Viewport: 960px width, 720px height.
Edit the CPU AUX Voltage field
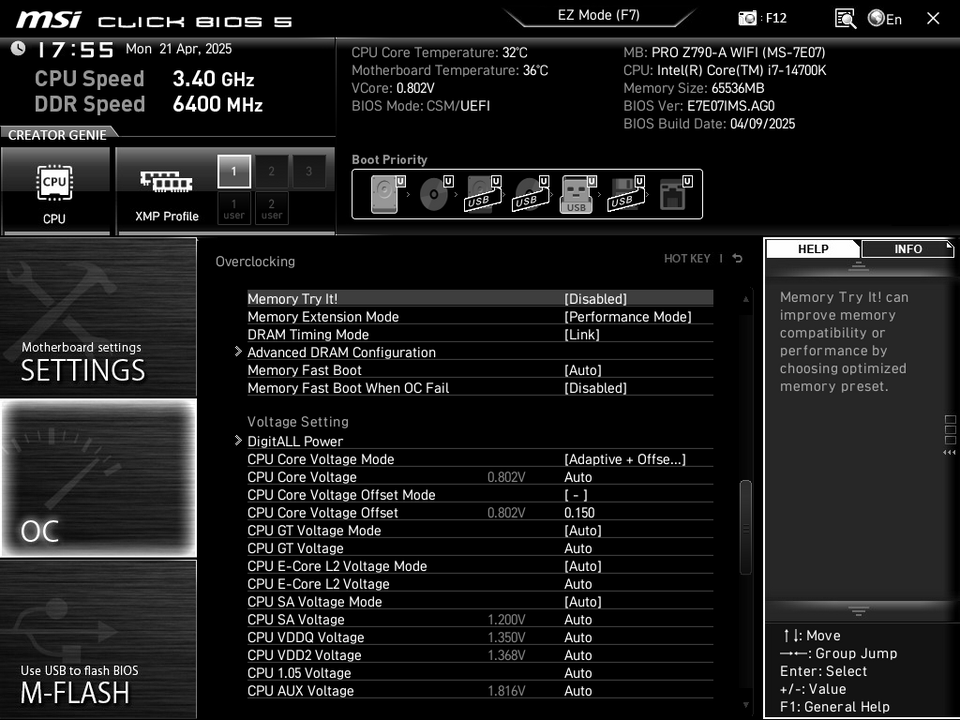578,690
